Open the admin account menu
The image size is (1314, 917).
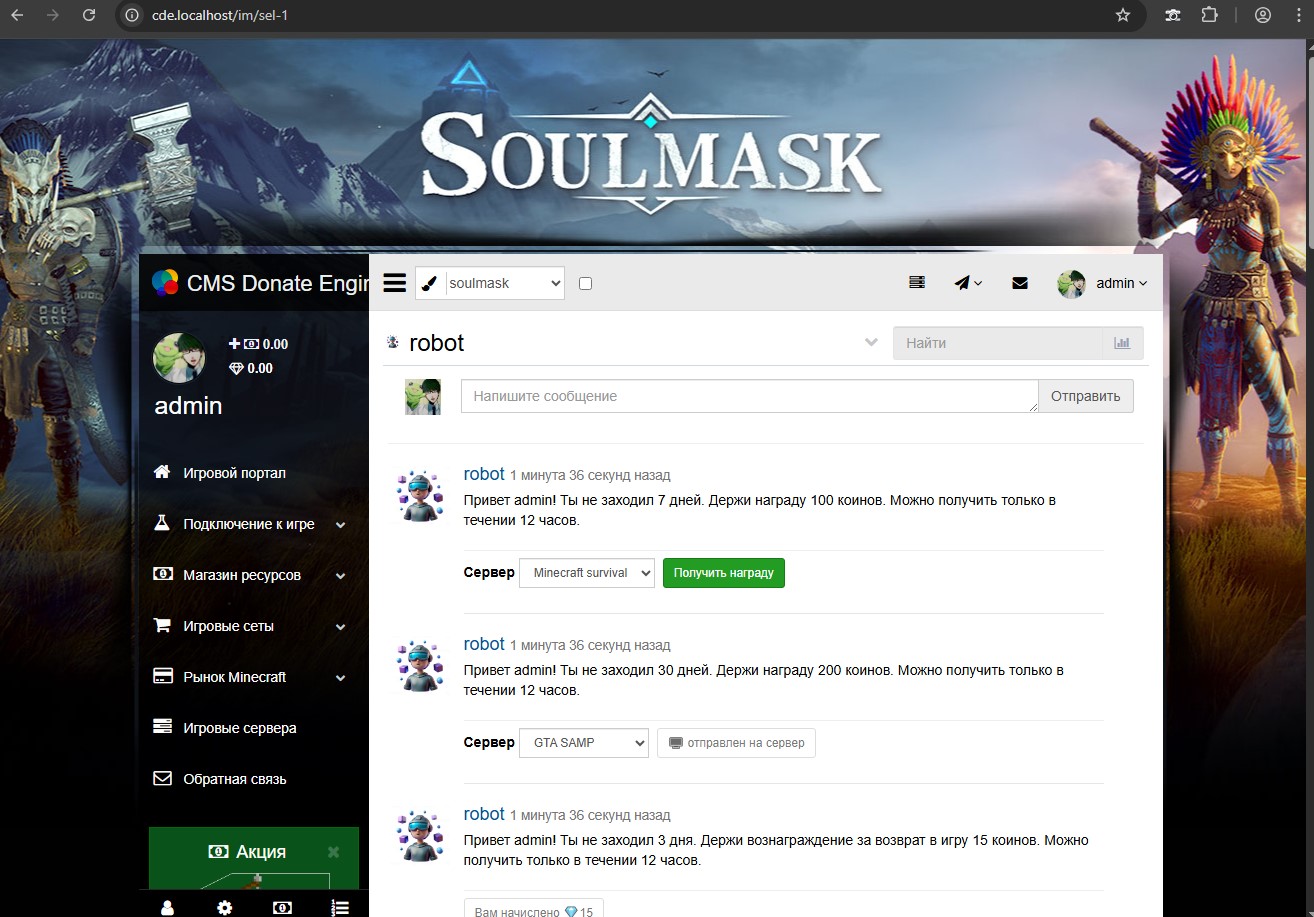(1103, 283)
